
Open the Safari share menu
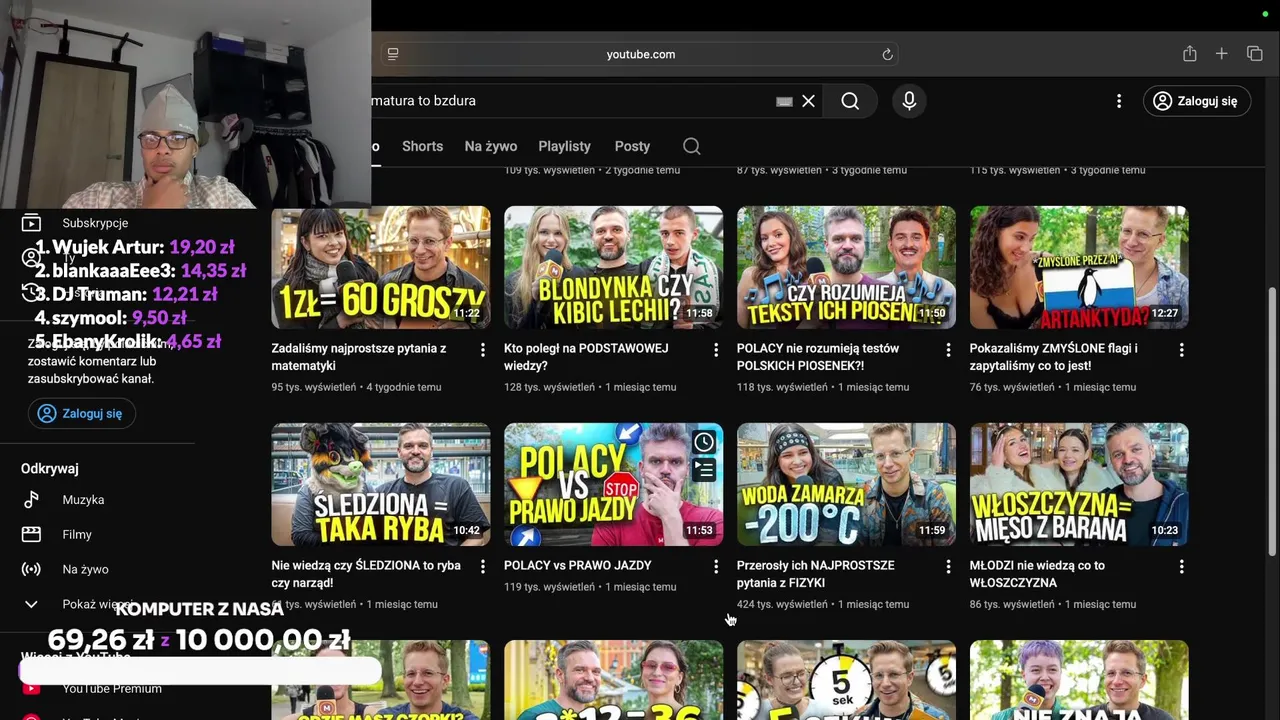(x=1189, y=54)
